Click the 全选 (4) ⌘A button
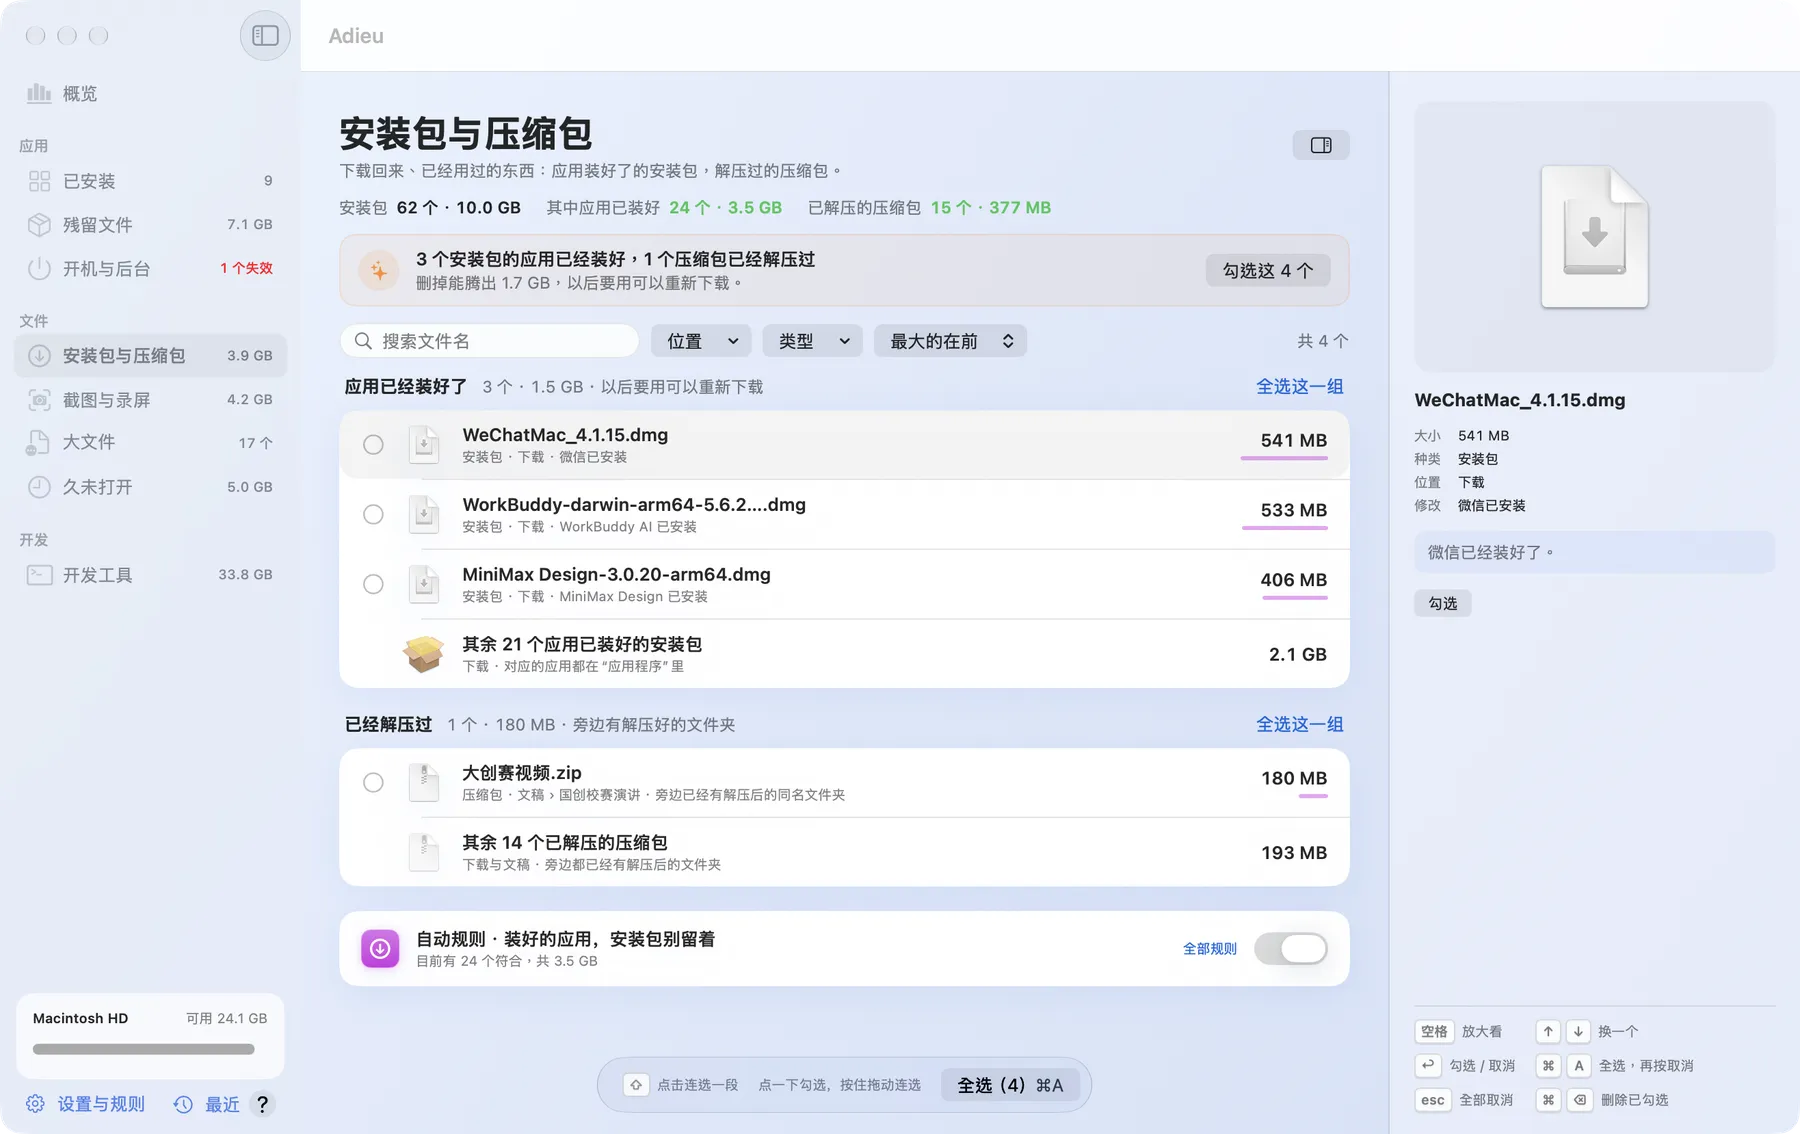1800x1134 pixels. click(x=1010, y=1085)
